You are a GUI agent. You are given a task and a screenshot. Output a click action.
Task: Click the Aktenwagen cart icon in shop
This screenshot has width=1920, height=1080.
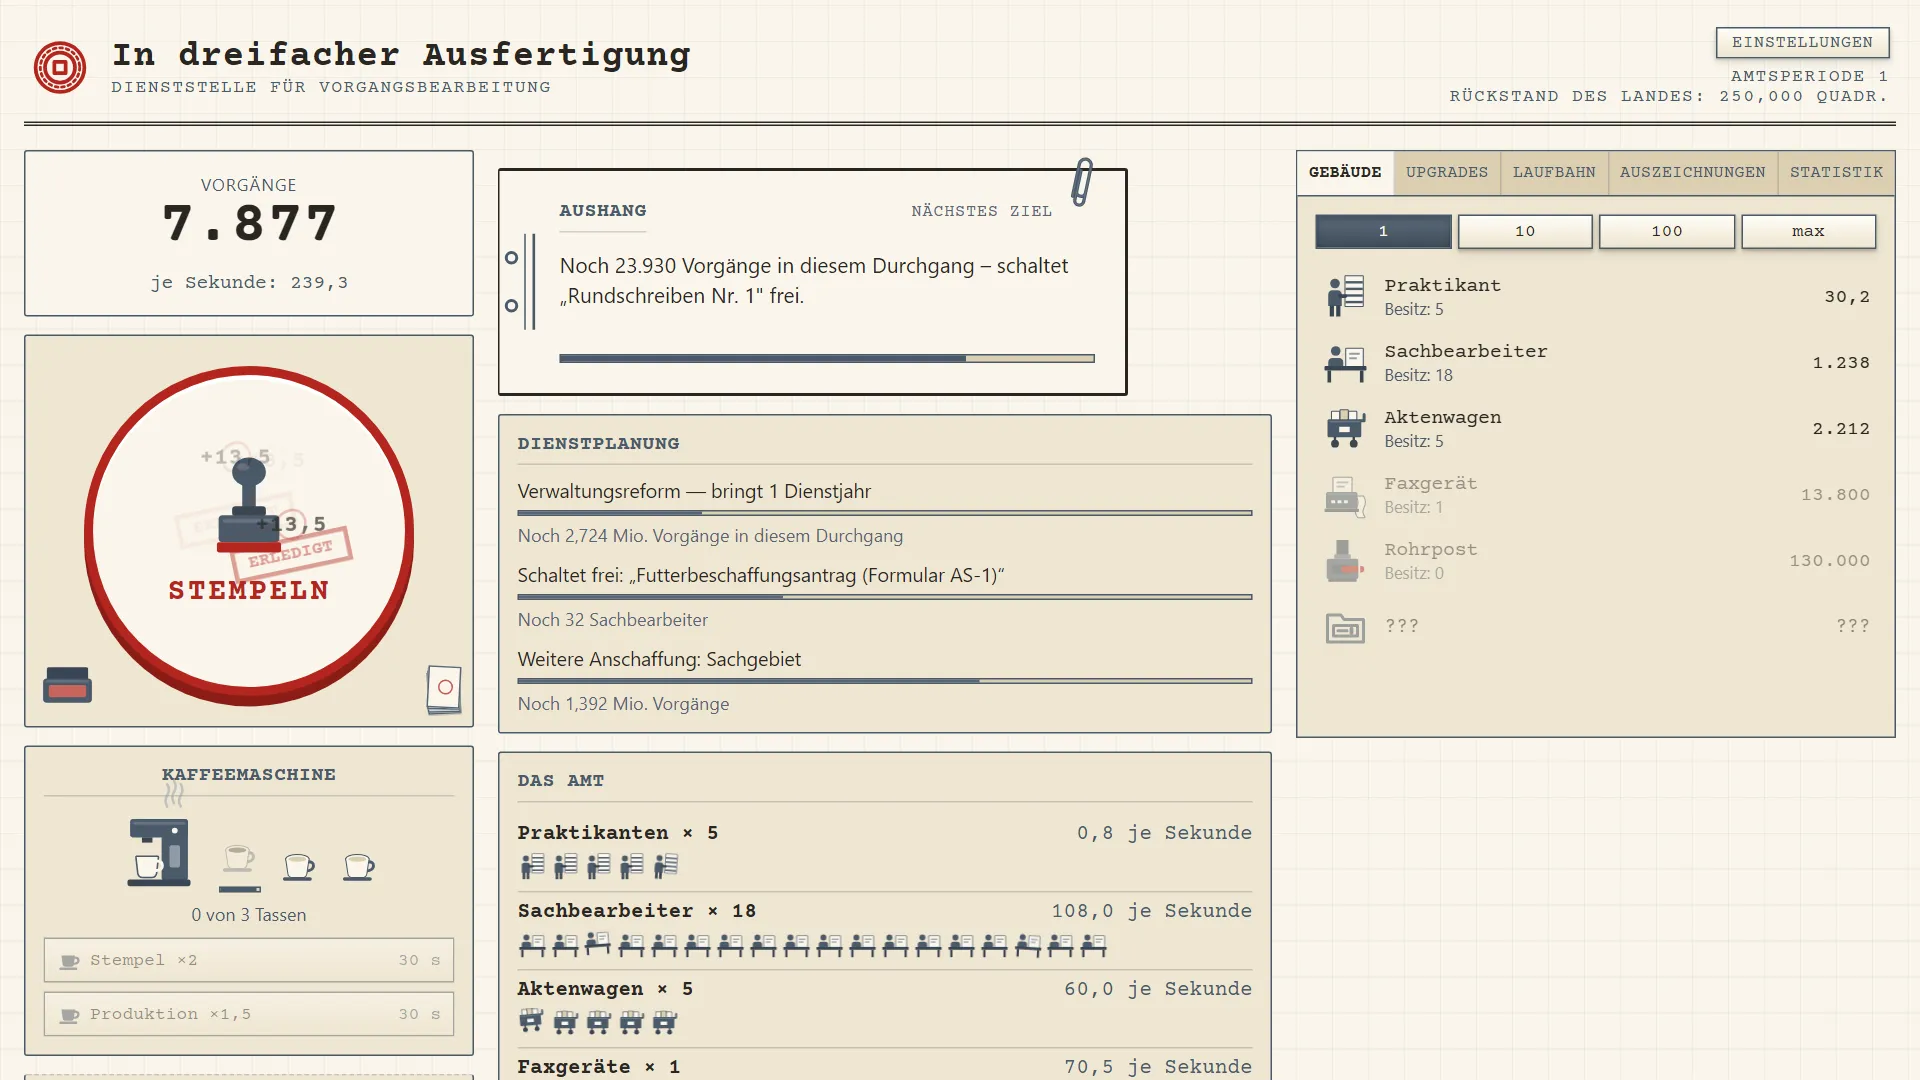(1345, 428)
